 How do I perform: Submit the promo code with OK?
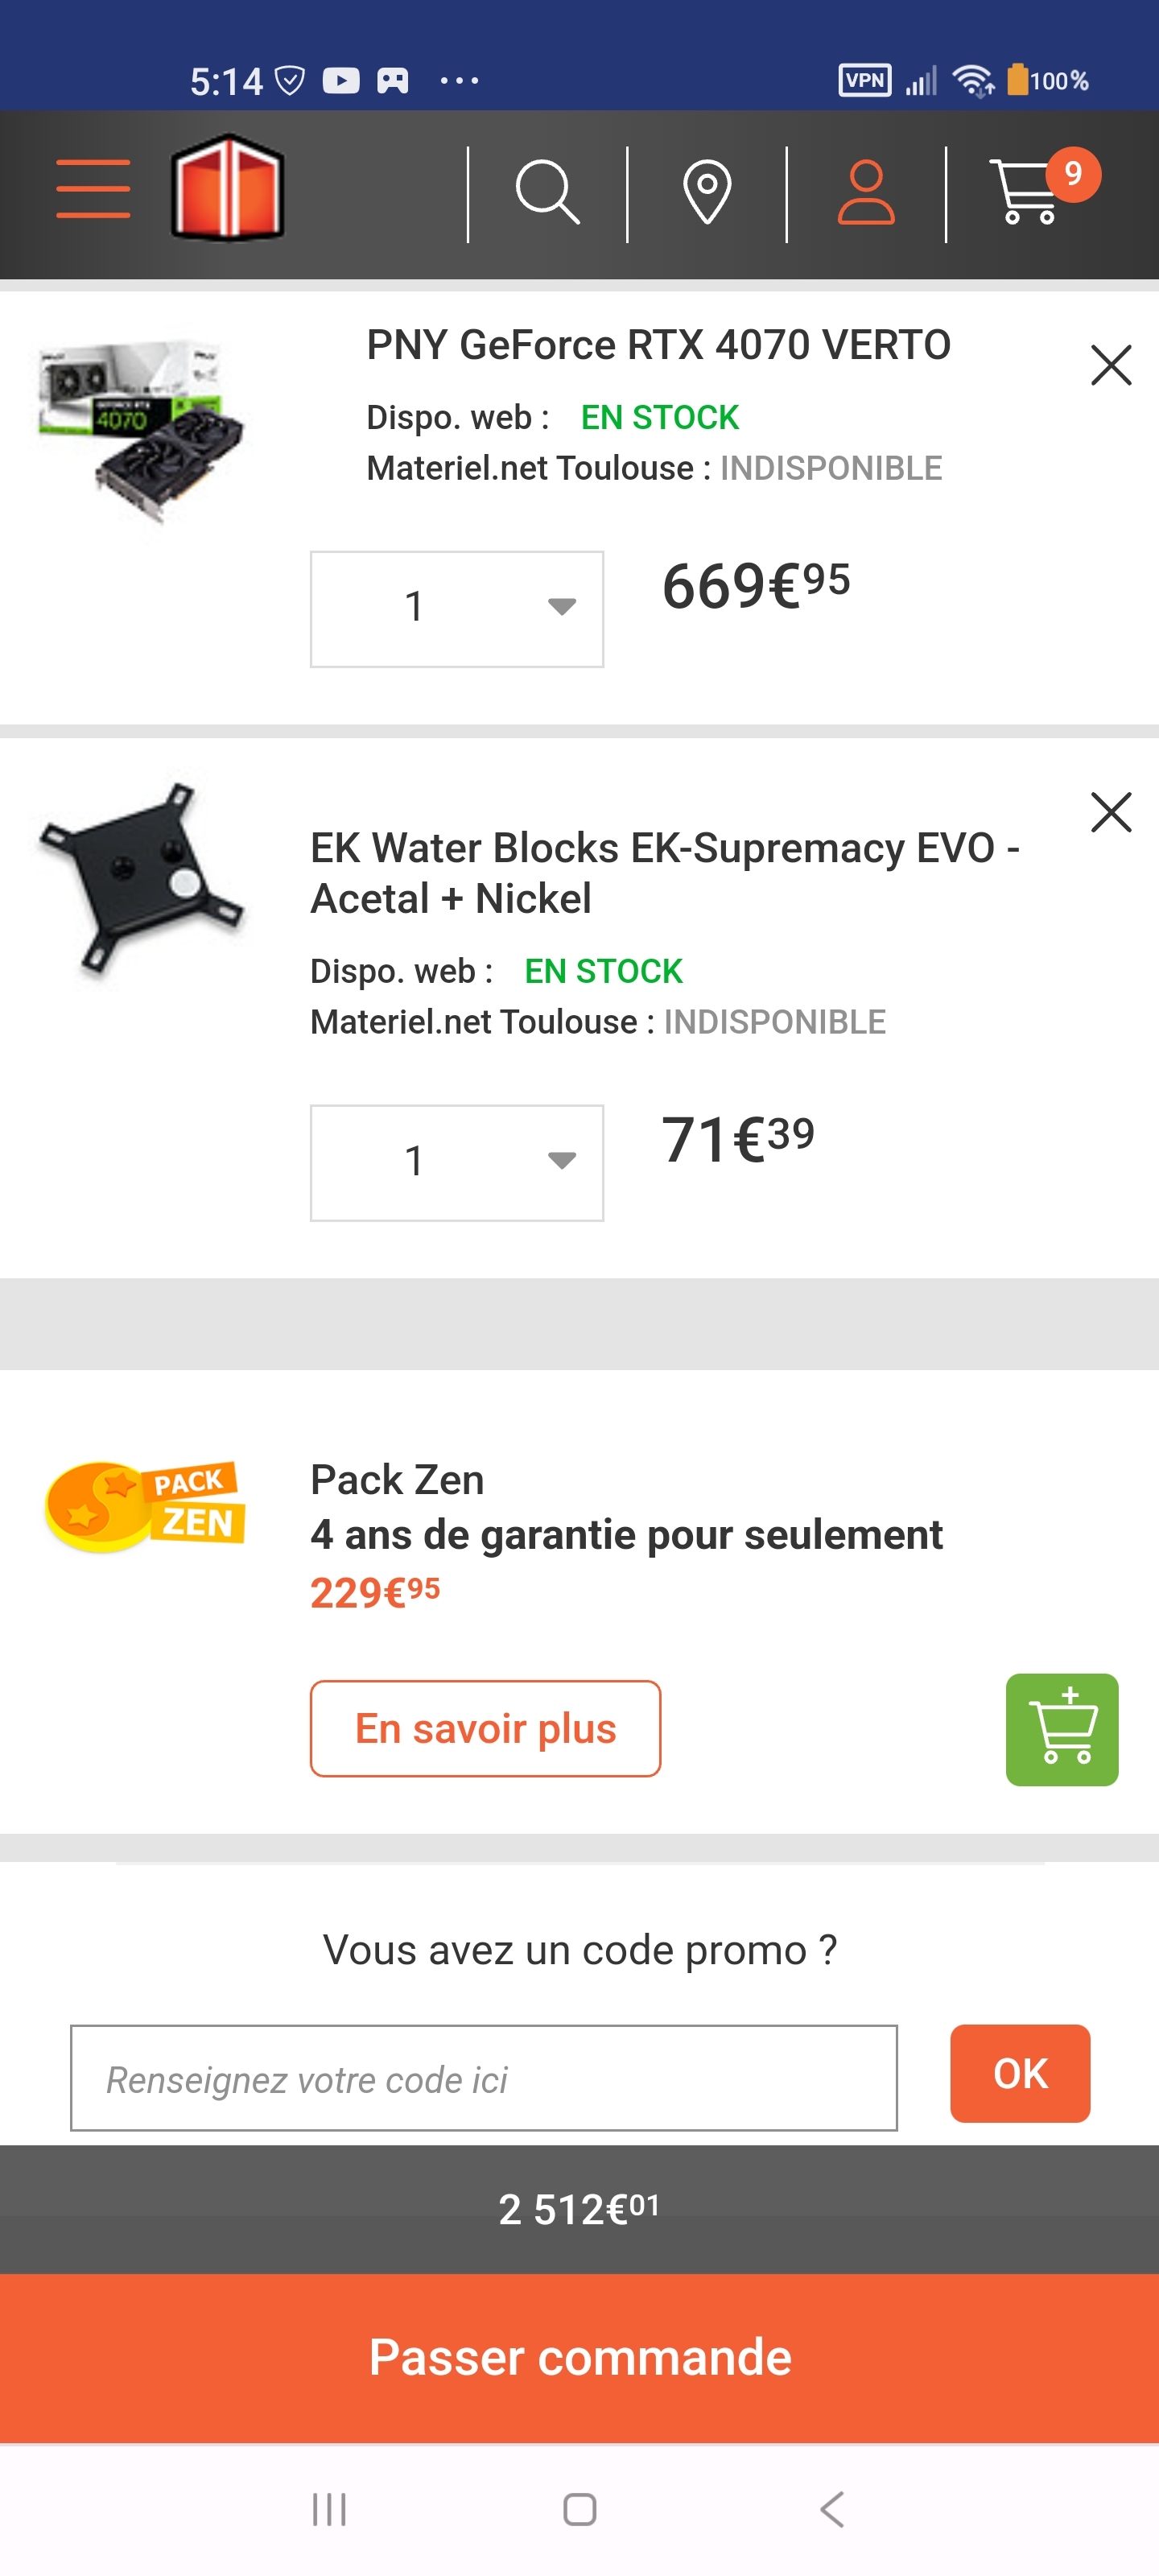(x=1020, y=2073)
